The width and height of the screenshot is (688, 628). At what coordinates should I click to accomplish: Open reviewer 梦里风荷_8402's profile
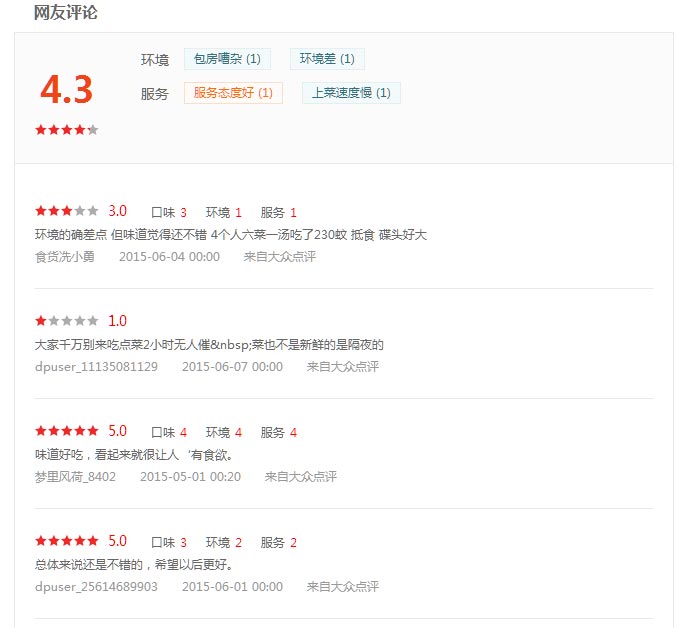pos(75,477)
